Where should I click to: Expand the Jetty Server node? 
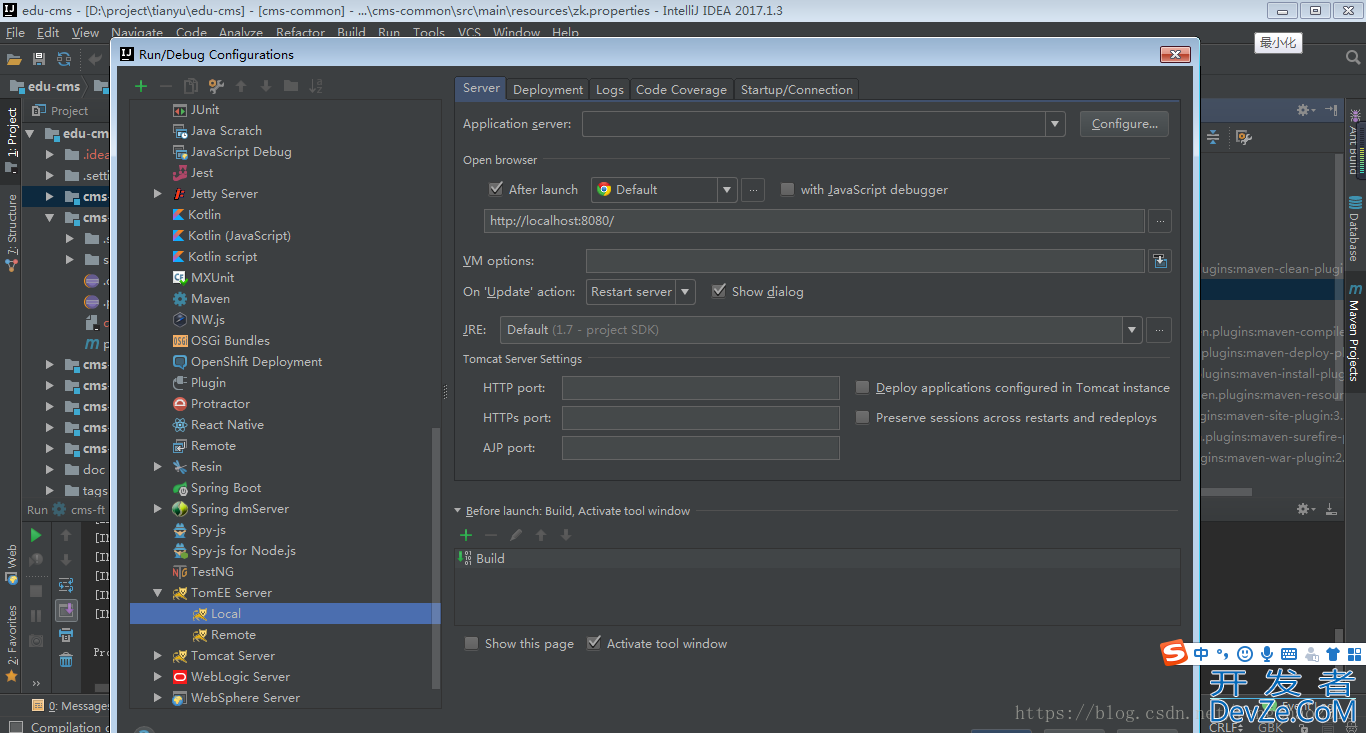coord(158,194)
